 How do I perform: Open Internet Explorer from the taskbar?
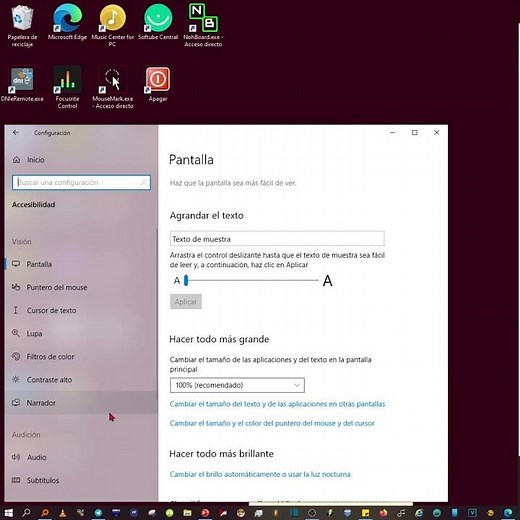tap(419, 513)
